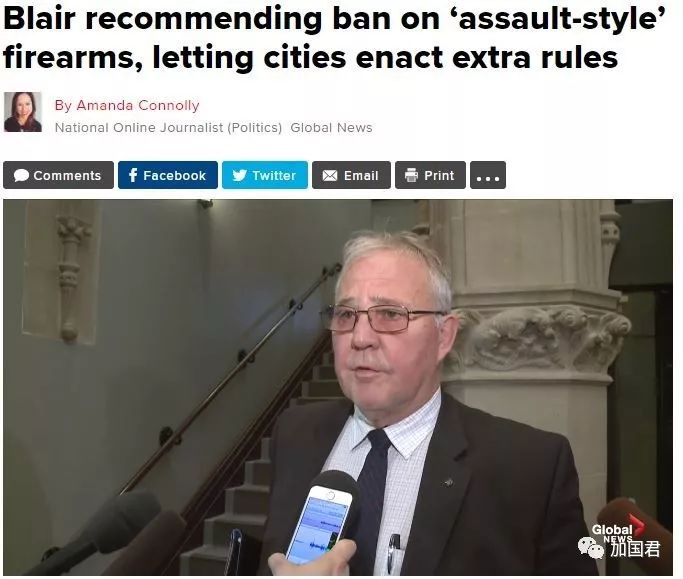Click the Twitter bird icon
683x579 pixels.
[x=240, y=175]
